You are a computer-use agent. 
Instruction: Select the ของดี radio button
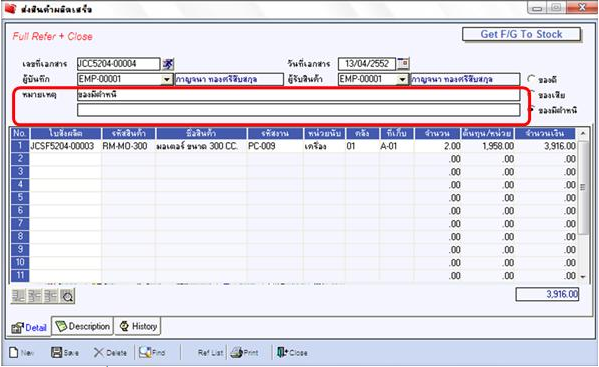click(x=531, y=79)
